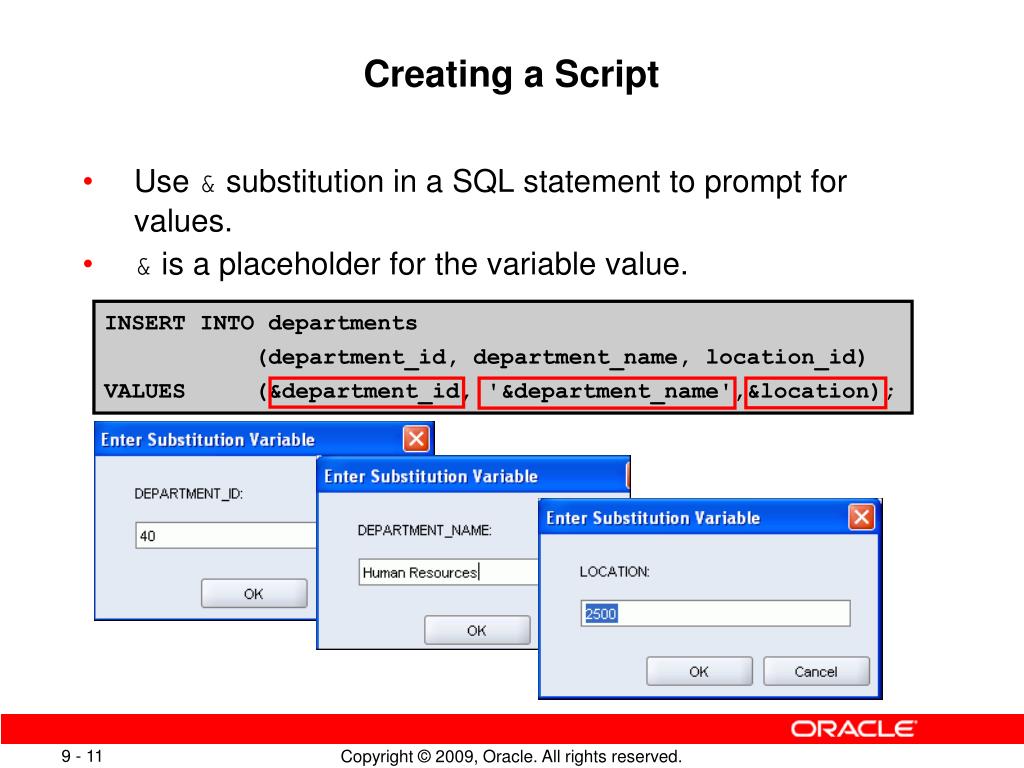This screenshot has width=1024, height=768.
Task: Click the '&department_name' placeholder in the code
Action: click(x=607, y=392)
